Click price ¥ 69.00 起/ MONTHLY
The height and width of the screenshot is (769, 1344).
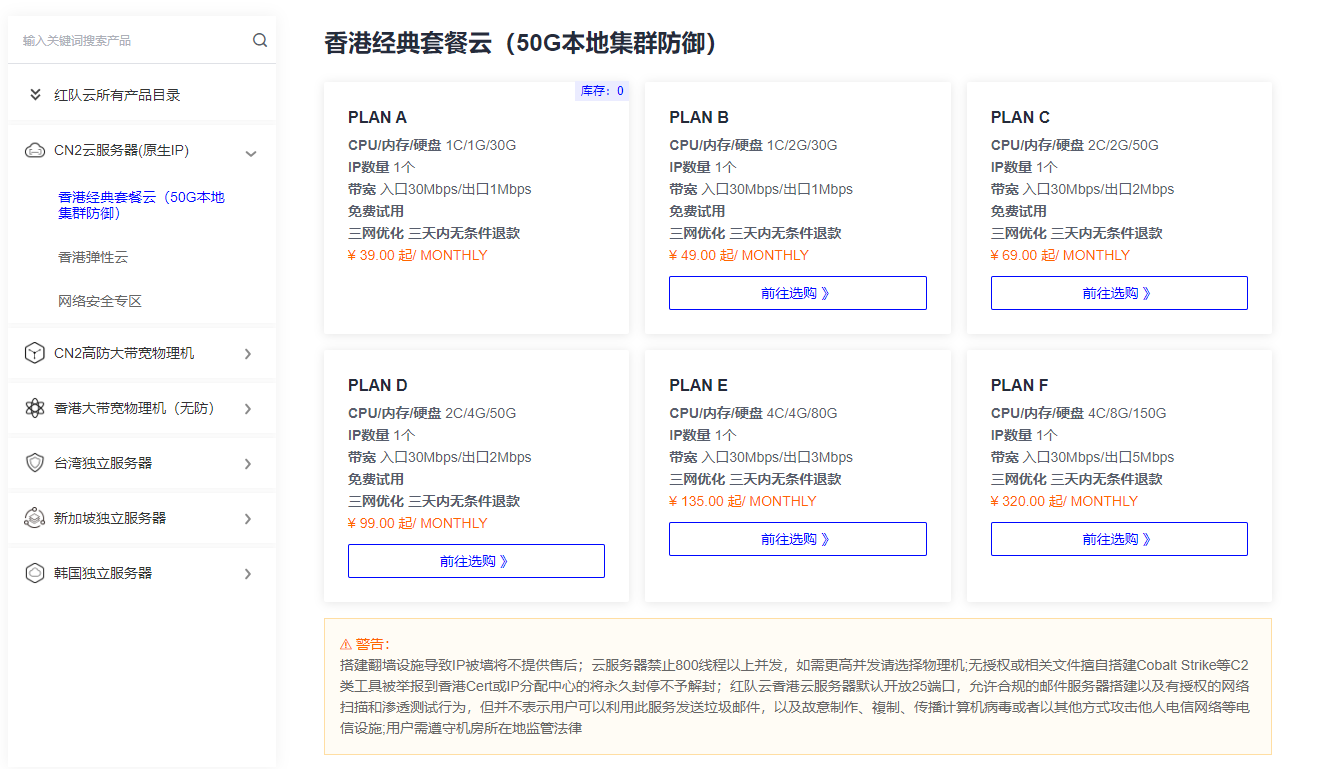[x=1060, y=255]
